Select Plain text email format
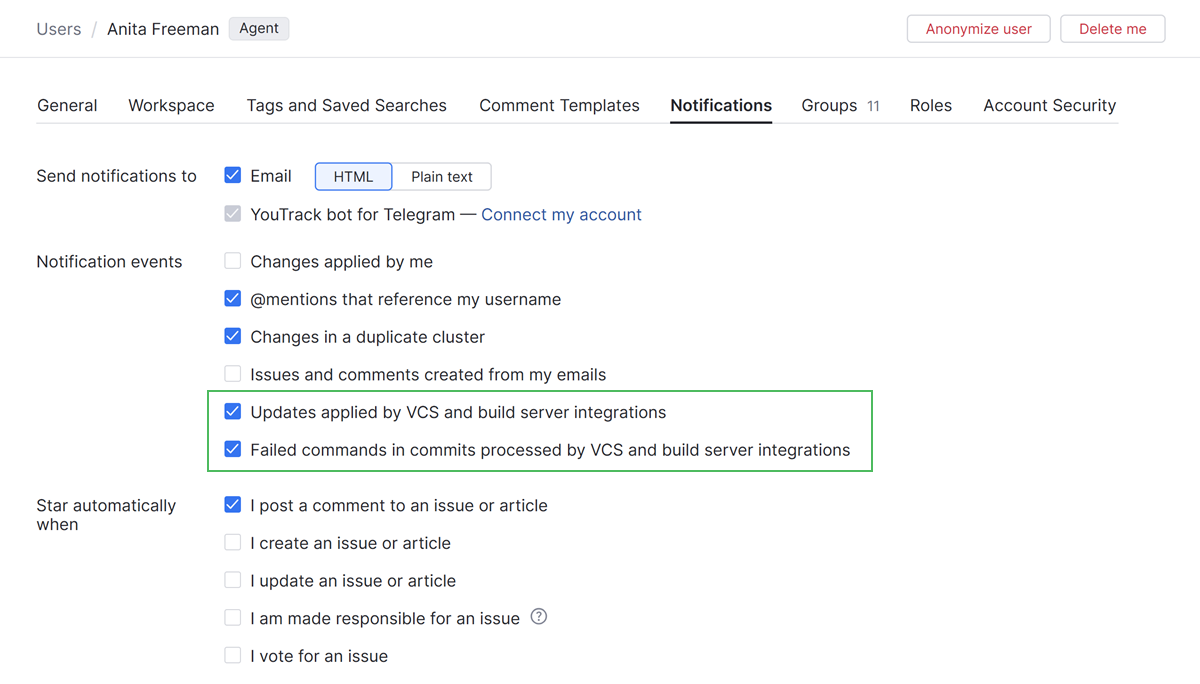Image resolution: width=1200 pixels, height=684 pixels. pyautogui.click(x=442, y=177)
